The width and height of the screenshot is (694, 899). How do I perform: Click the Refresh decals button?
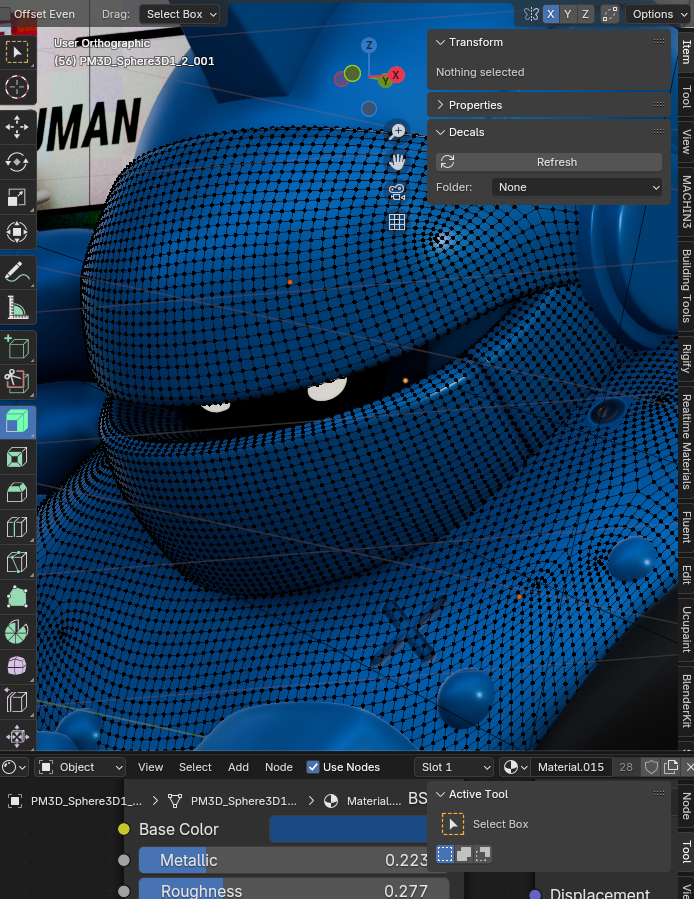tap(549, 162)
